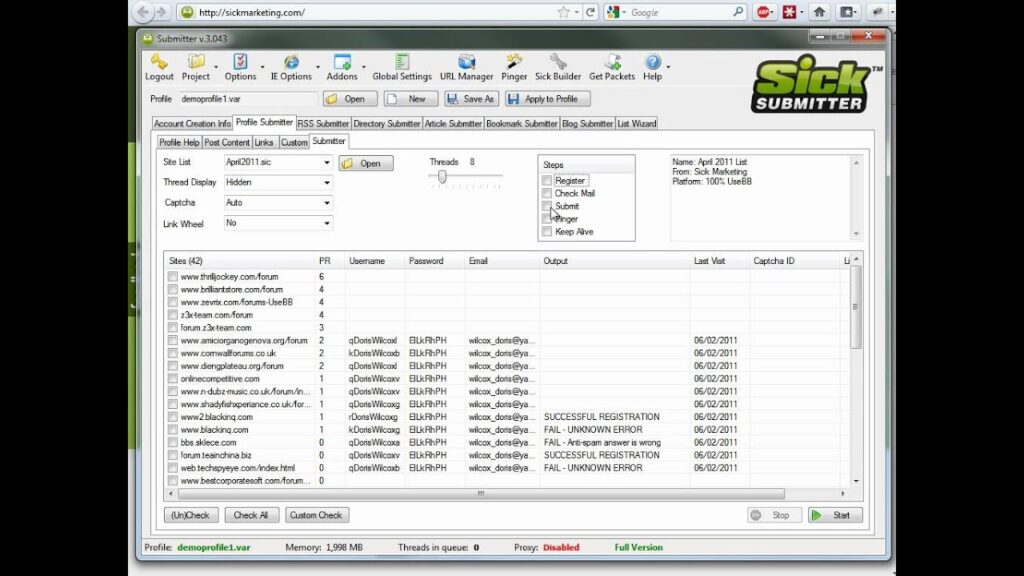Expand the Help dropdown arrow

pyautogui.click(x=668, y=67)
